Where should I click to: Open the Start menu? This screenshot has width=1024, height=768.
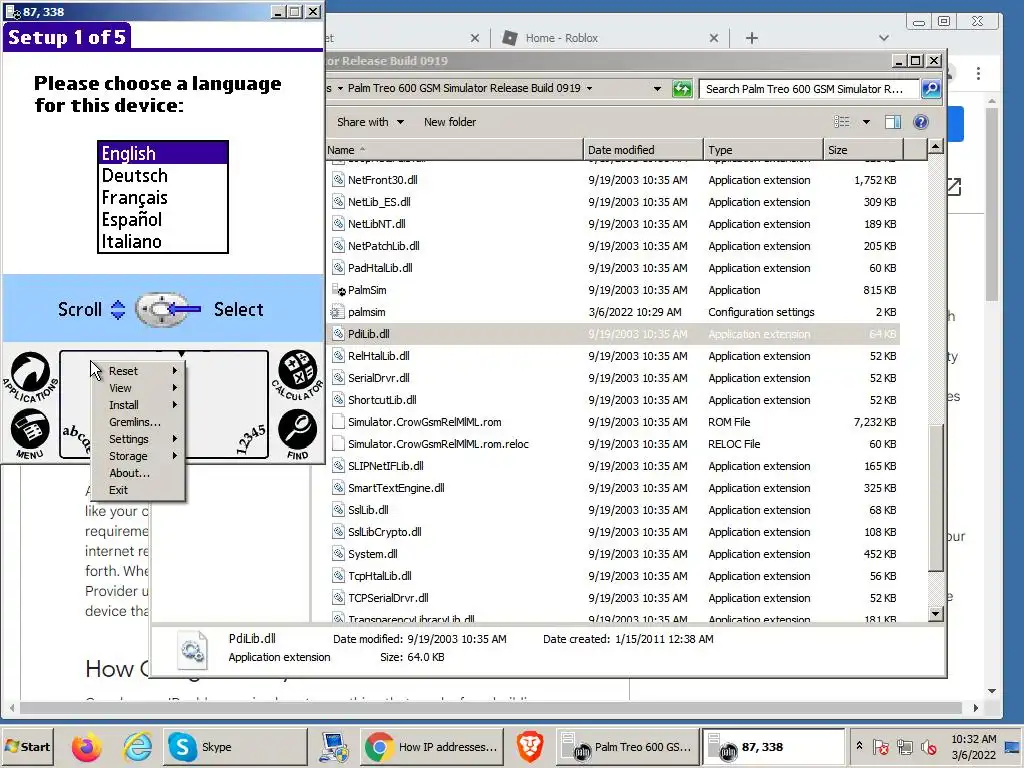[27, 747]
